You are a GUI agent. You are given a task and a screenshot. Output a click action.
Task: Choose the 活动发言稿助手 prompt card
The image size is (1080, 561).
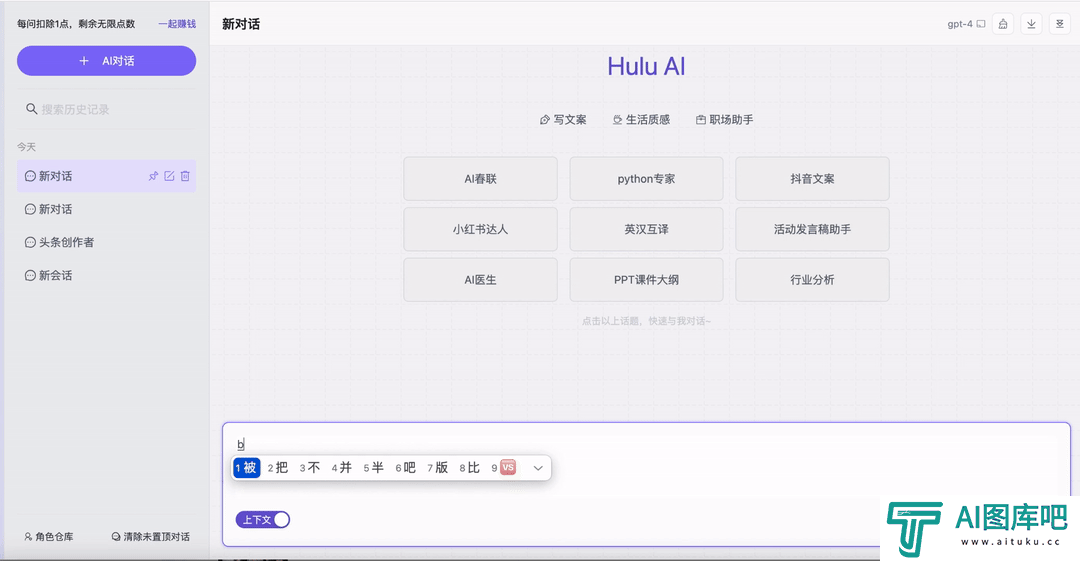[x=812, y=229]
